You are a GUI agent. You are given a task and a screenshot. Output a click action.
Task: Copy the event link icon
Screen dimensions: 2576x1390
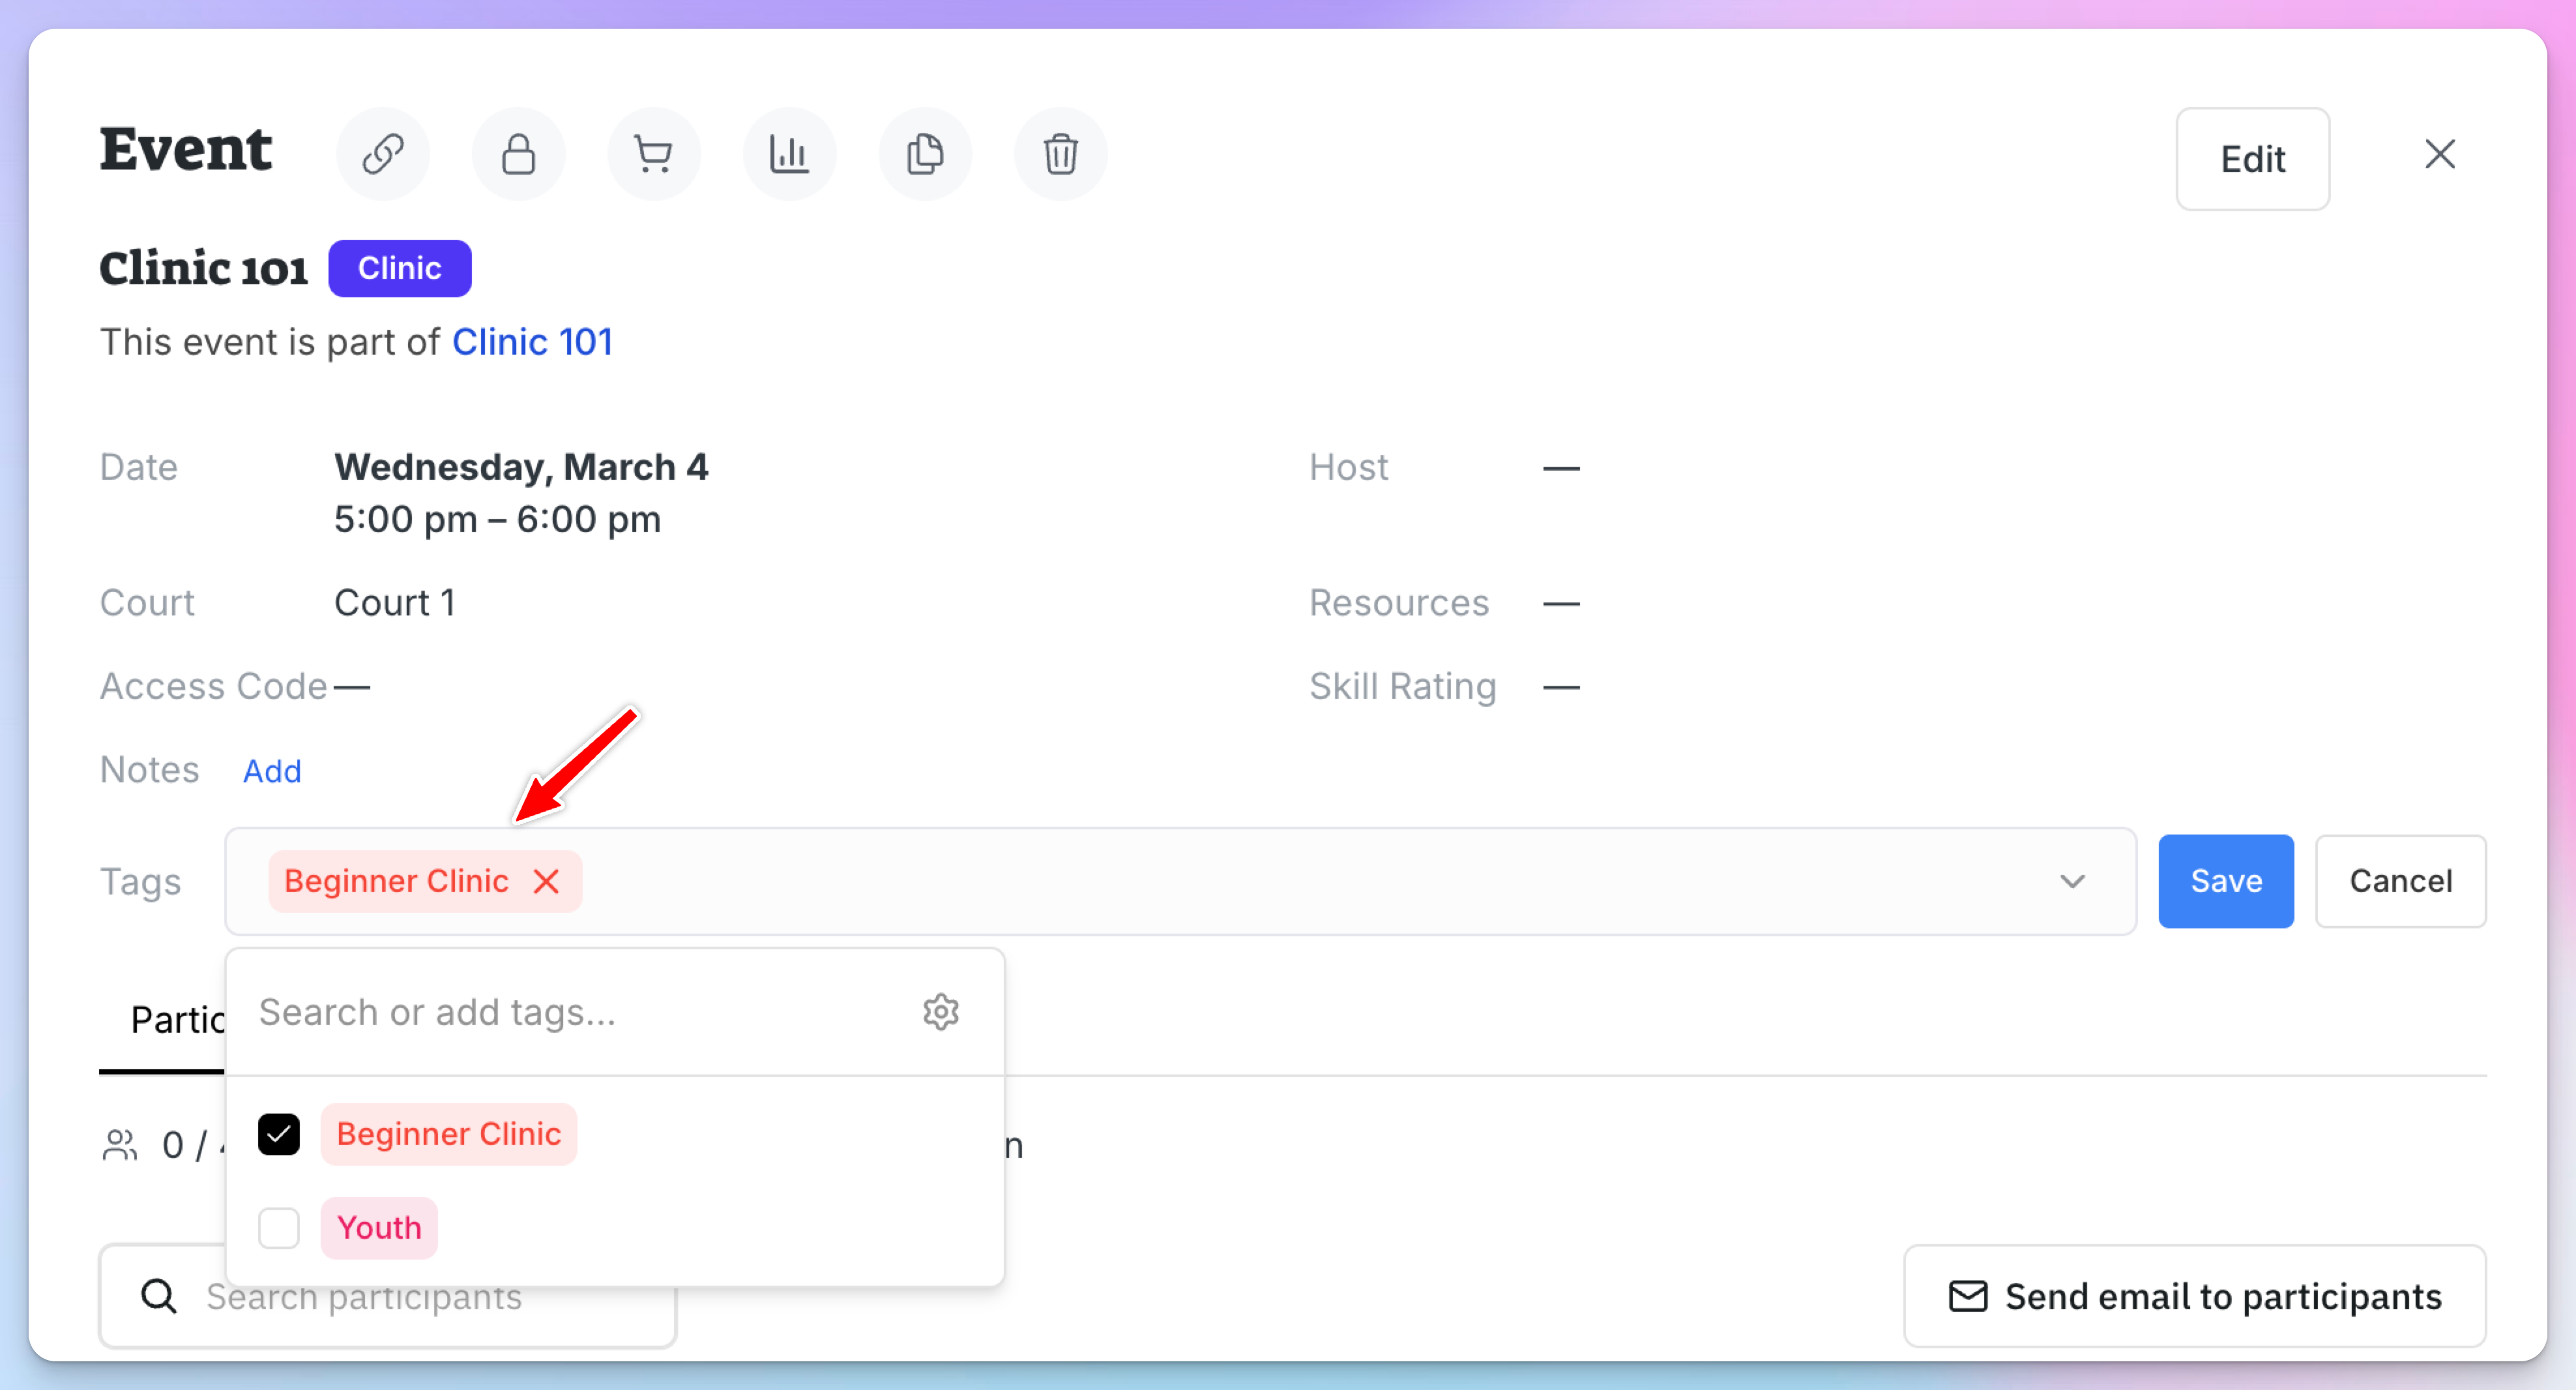click(x=383, y=154)
